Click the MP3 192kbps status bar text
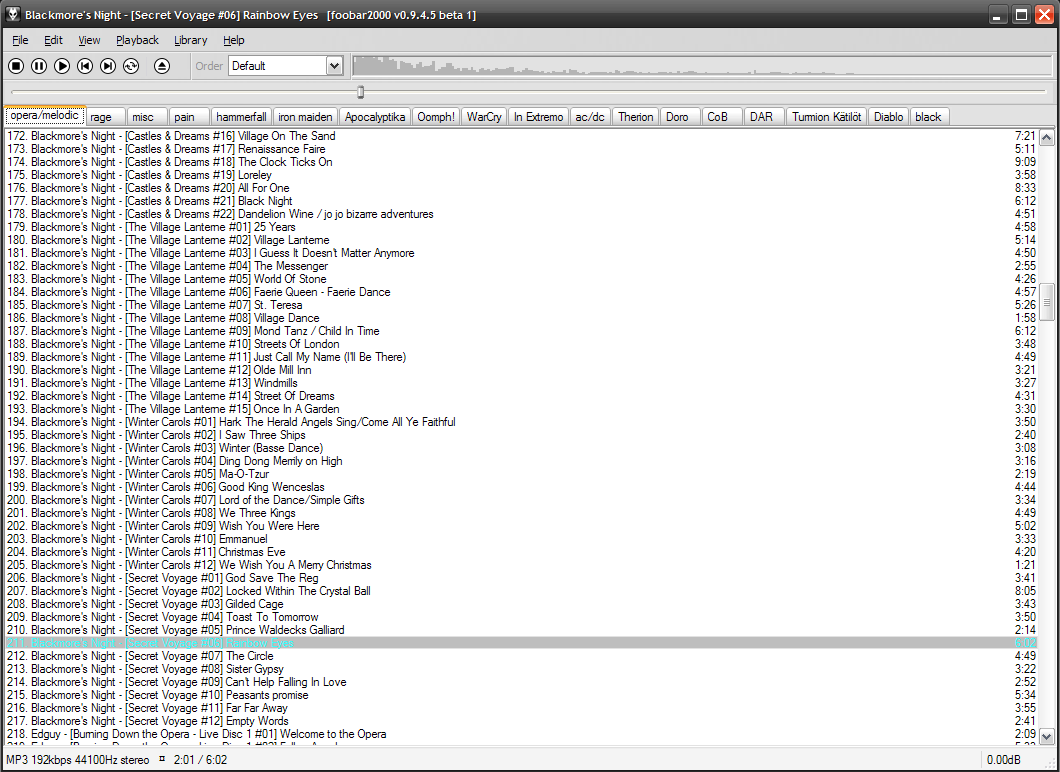This screenshot has height=772, width=1060. [x=78, y=760]
